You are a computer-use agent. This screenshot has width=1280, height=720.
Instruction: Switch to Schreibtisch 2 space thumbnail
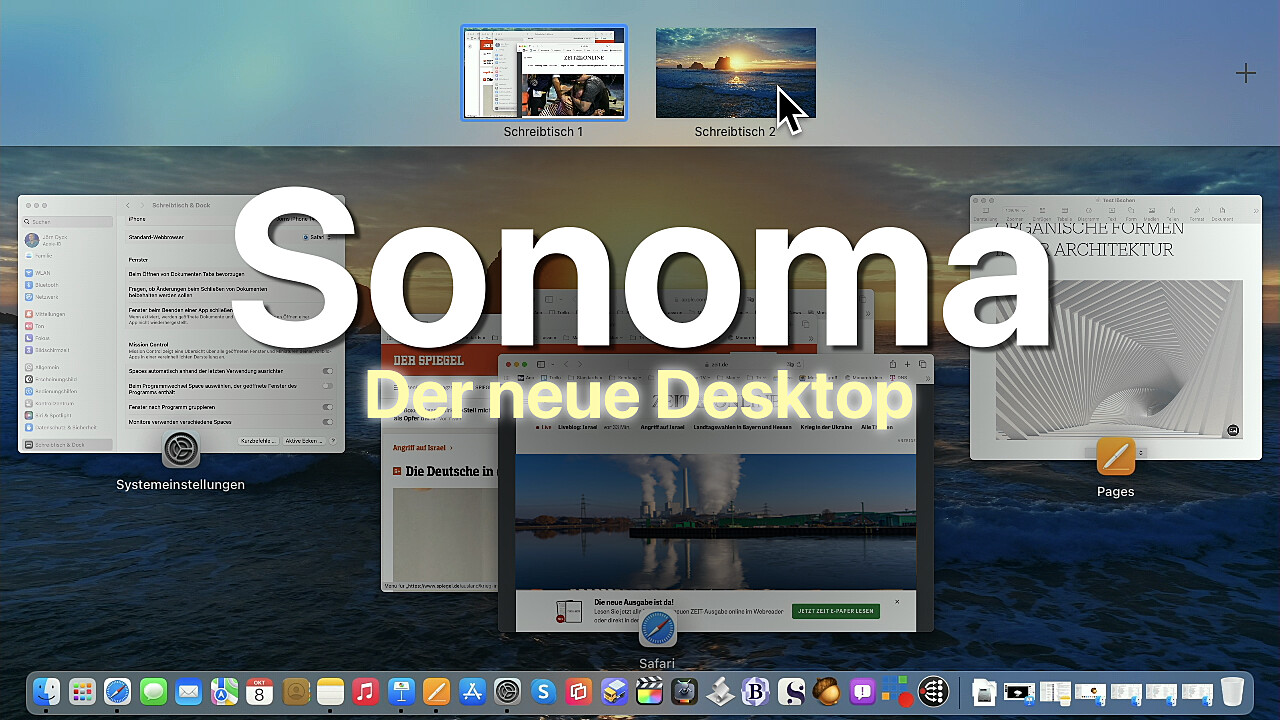(736, 73)
